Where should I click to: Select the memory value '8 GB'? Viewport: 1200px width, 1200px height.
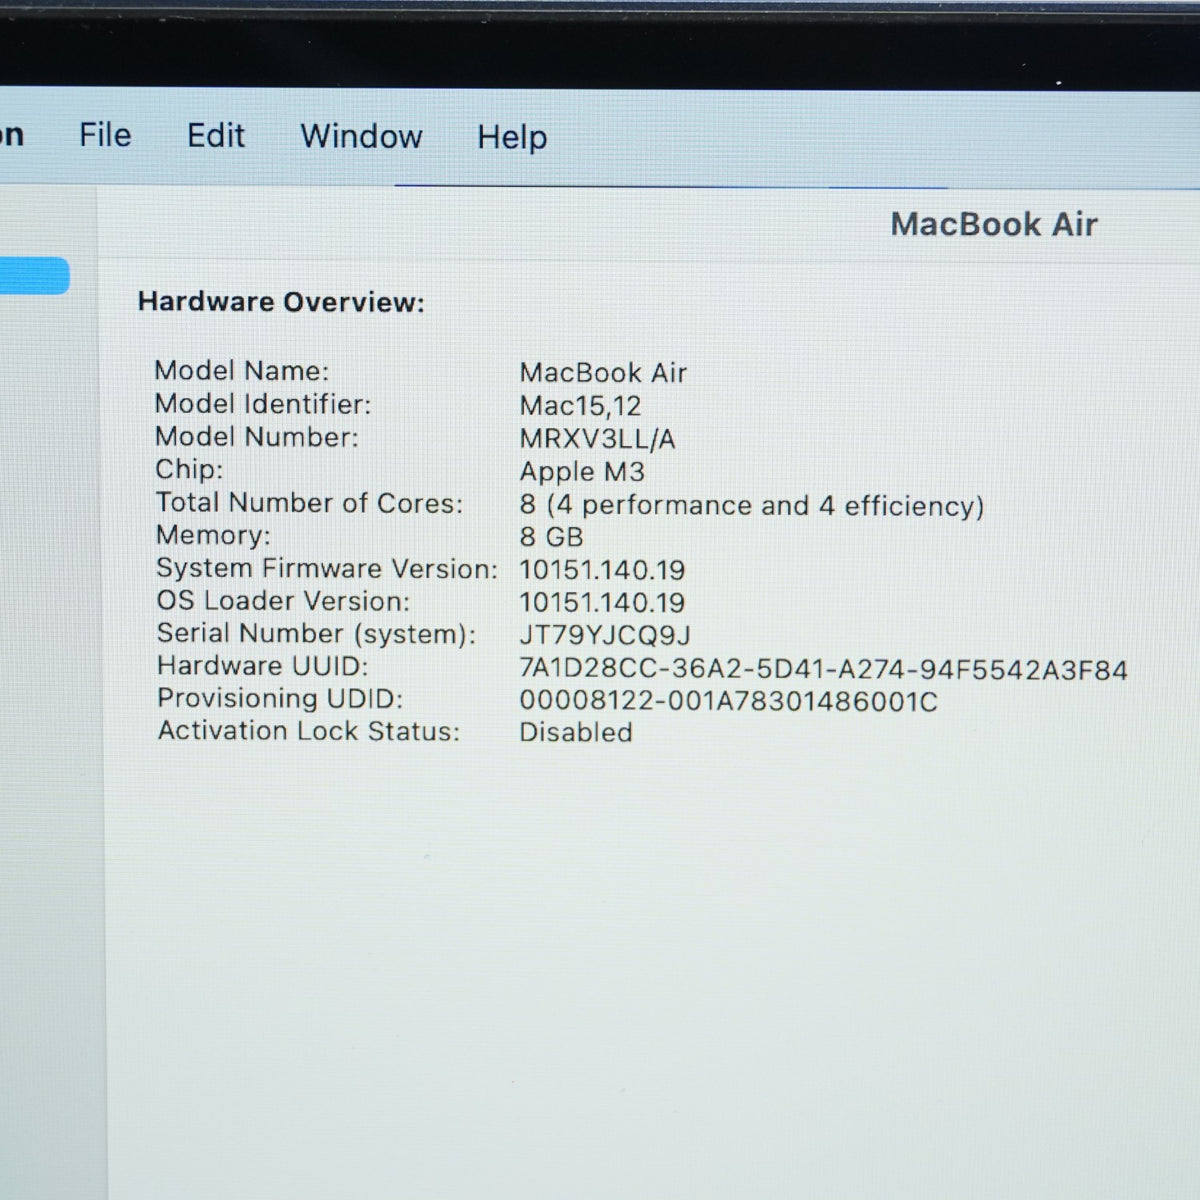pos(551,537)
